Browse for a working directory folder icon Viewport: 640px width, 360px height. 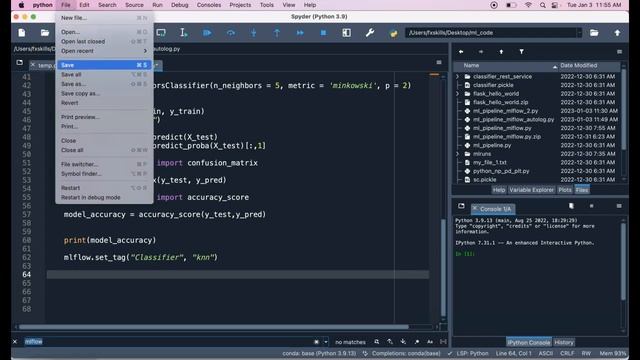click(594, 33)
